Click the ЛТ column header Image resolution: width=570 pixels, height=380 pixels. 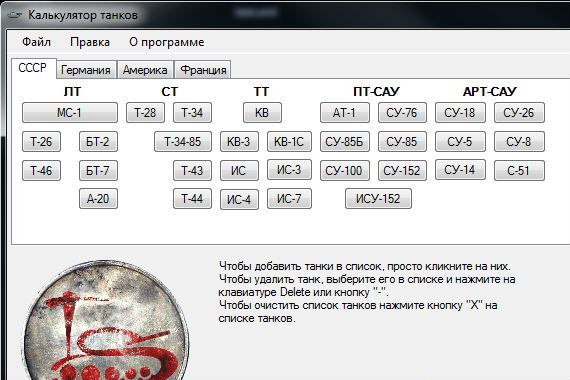(72, 92)
